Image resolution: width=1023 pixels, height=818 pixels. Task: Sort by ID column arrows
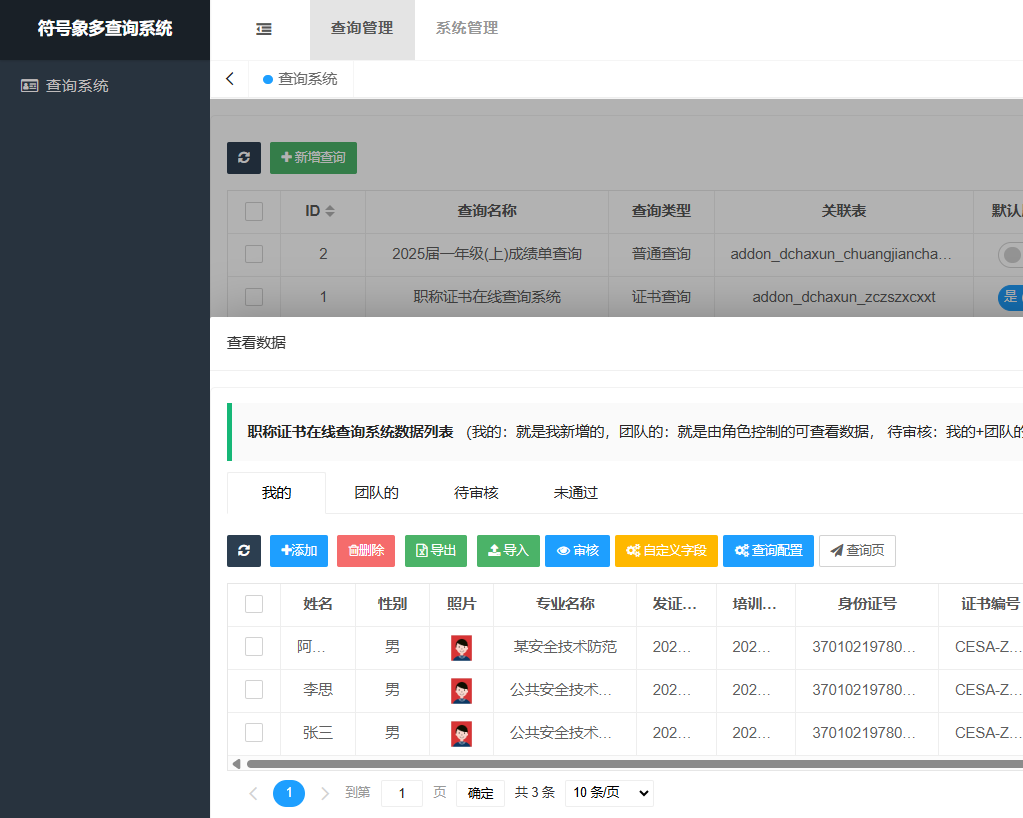click(x=330, y=211)
